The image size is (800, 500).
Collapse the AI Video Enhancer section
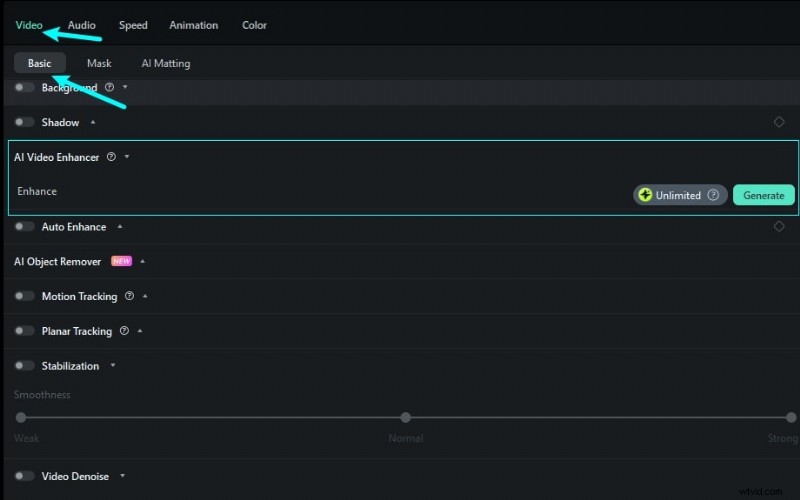pos(127,157)
